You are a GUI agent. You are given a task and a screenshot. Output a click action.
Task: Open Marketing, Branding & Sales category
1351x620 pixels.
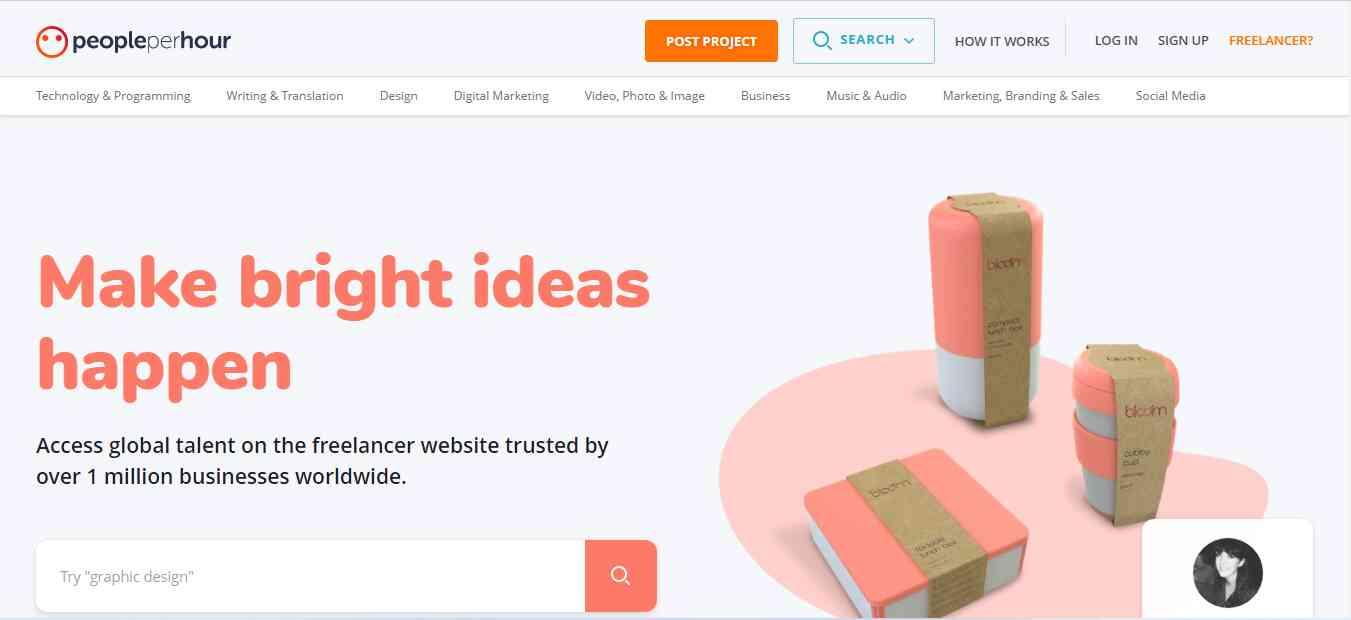(x=1021, y=96)
